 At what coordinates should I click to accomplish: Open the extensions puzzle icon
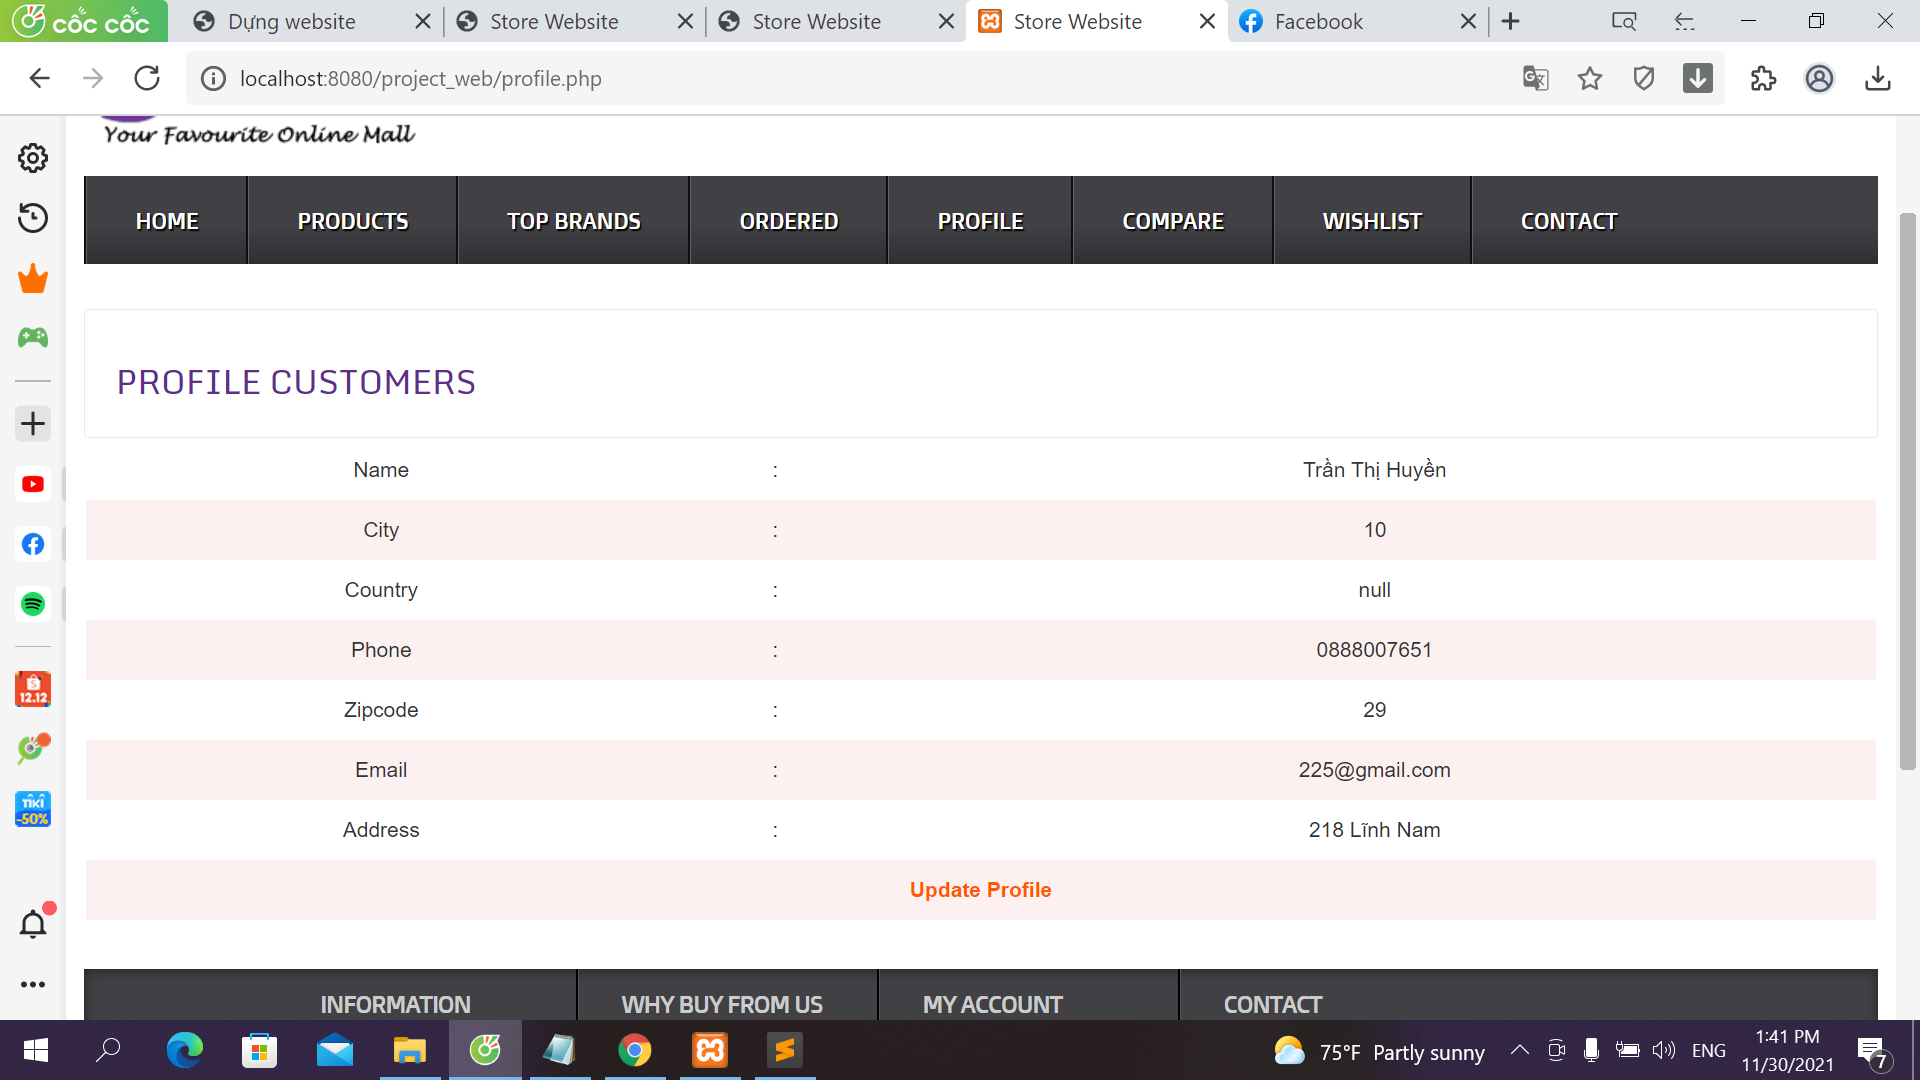coord(1763,78)
